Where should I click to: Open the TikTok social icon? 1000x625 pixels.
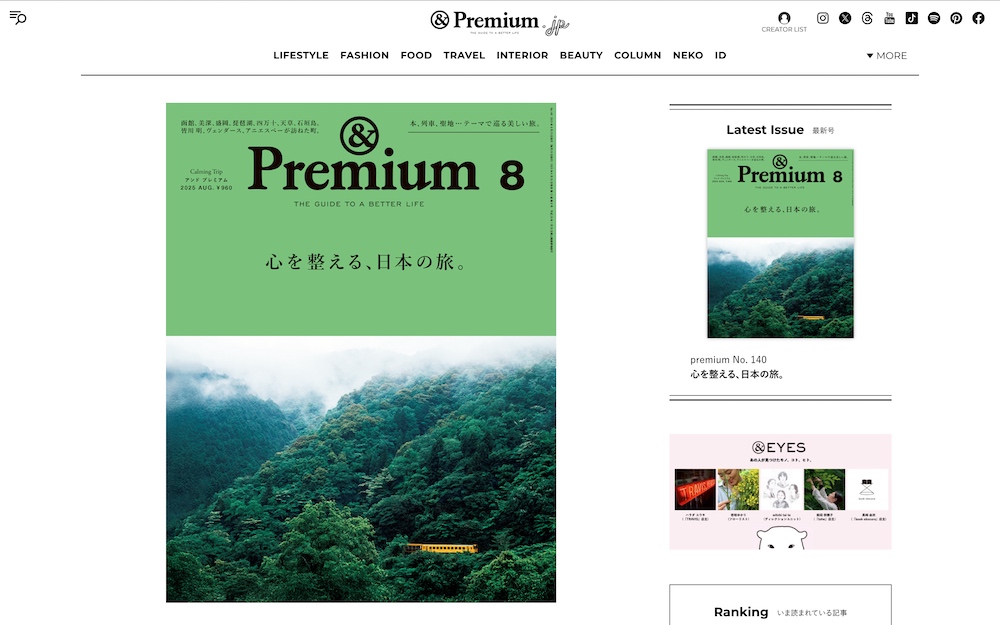click(x=912, y=18)
